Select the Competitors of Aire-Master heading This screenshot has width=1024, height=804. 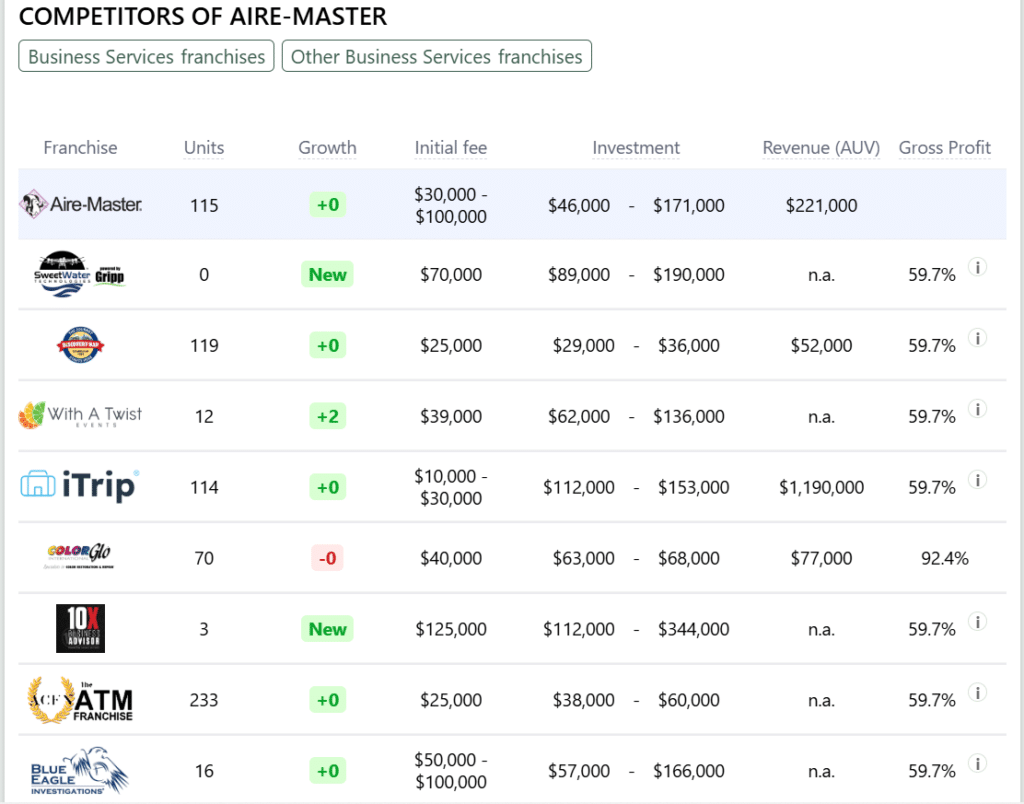(x=202, y=16)
